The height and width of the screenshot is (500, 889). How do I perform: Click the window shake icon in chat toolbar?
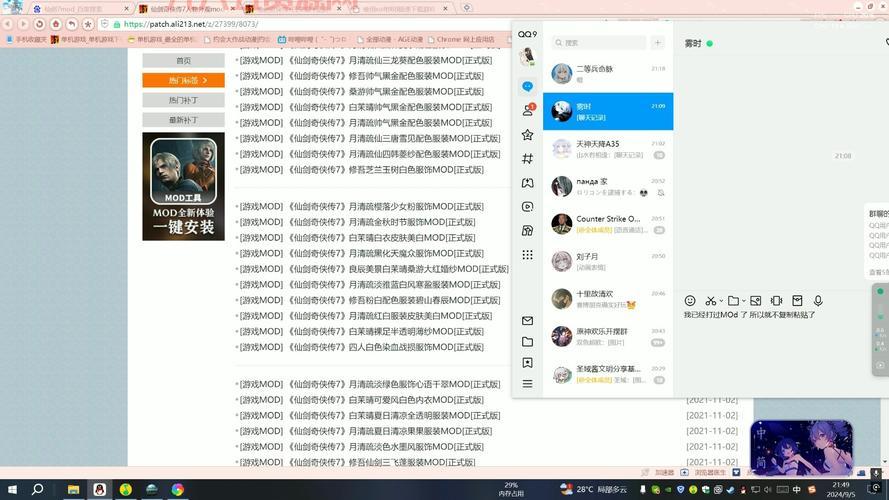(776, 300)
